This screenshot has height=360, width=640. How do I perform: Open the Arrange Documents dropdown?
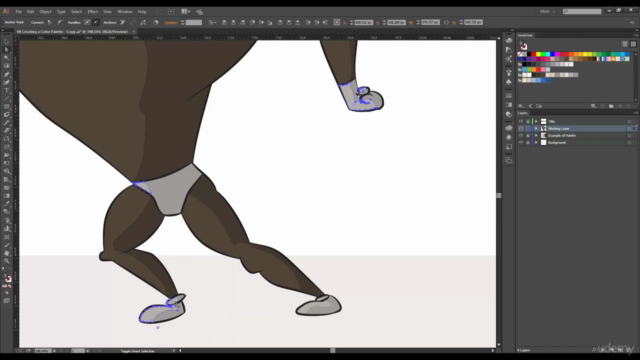pyautogui.click(x=186, y=11)
